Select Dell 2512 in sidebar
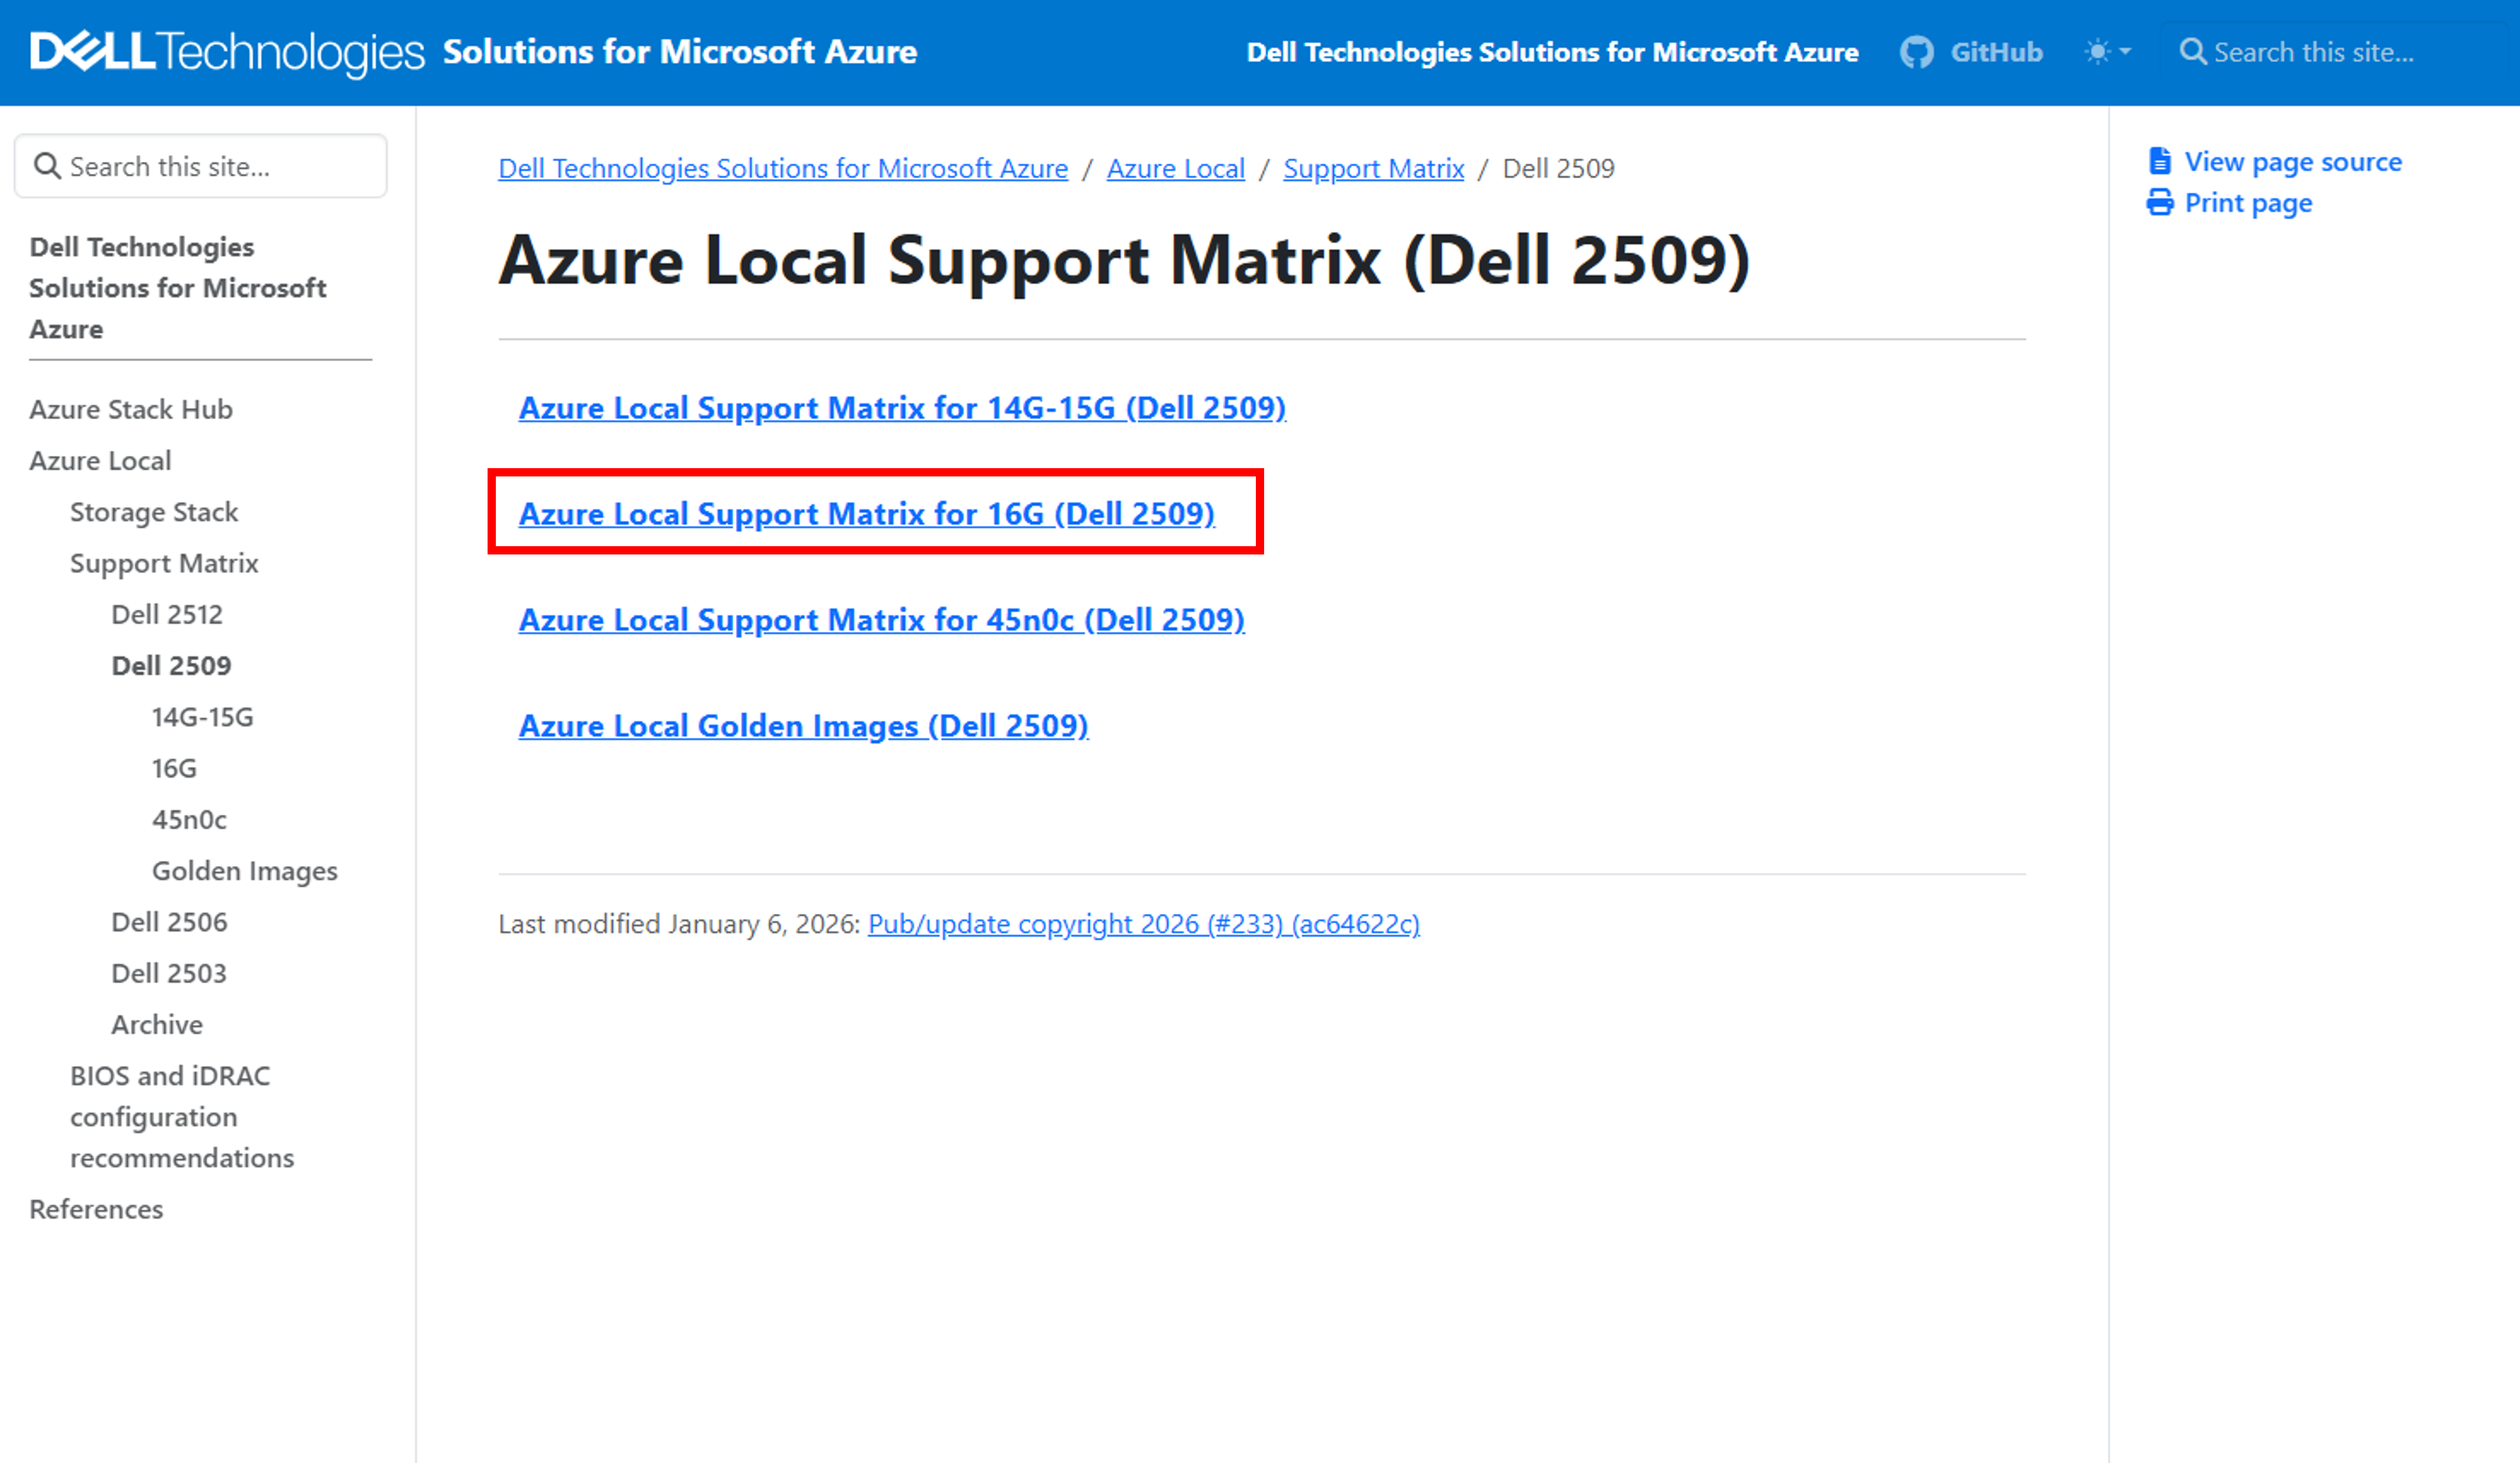The height and width of the screenshot is (1463, 2520). click(x=167, y=614)
